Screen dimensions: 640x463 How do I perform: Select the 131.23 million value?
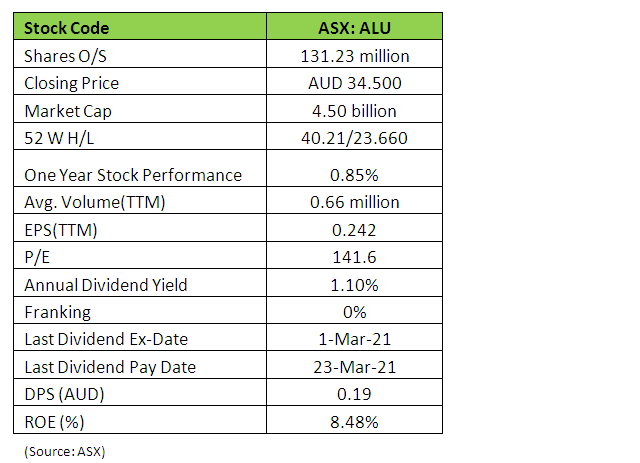click(354, 56)
